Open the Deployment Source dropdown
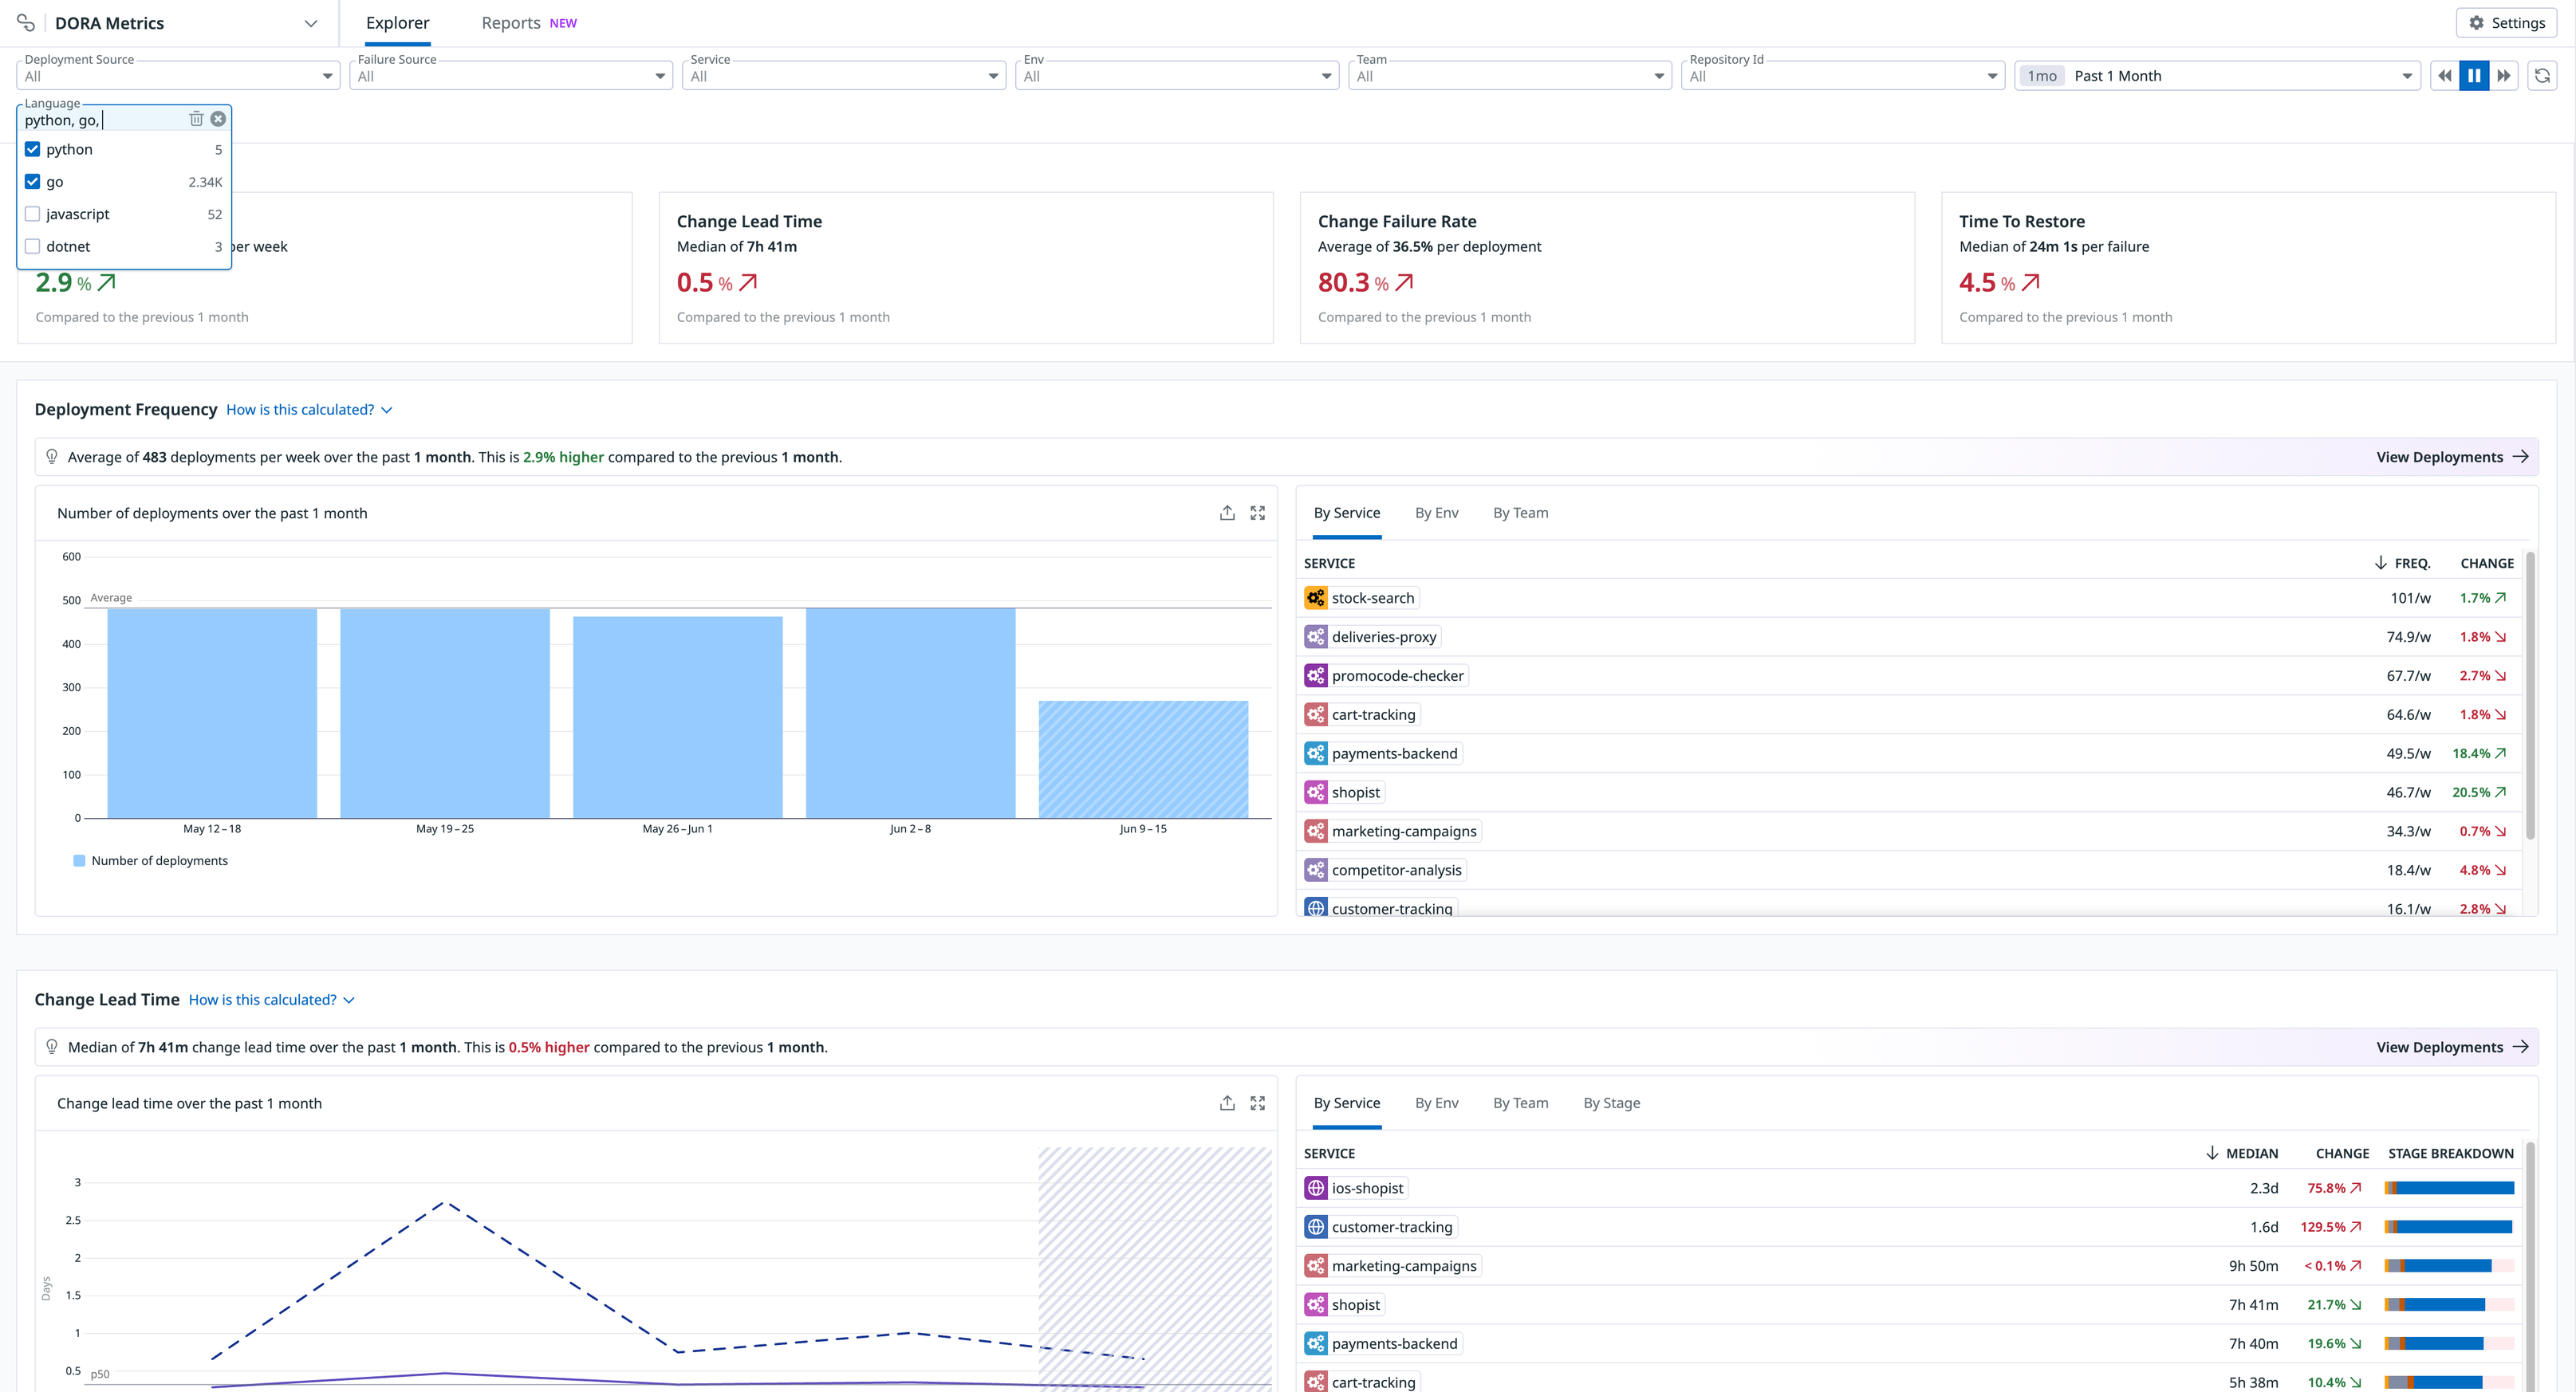The width and height of the screenshot is (2576, 1392). (x=178, y=76)
